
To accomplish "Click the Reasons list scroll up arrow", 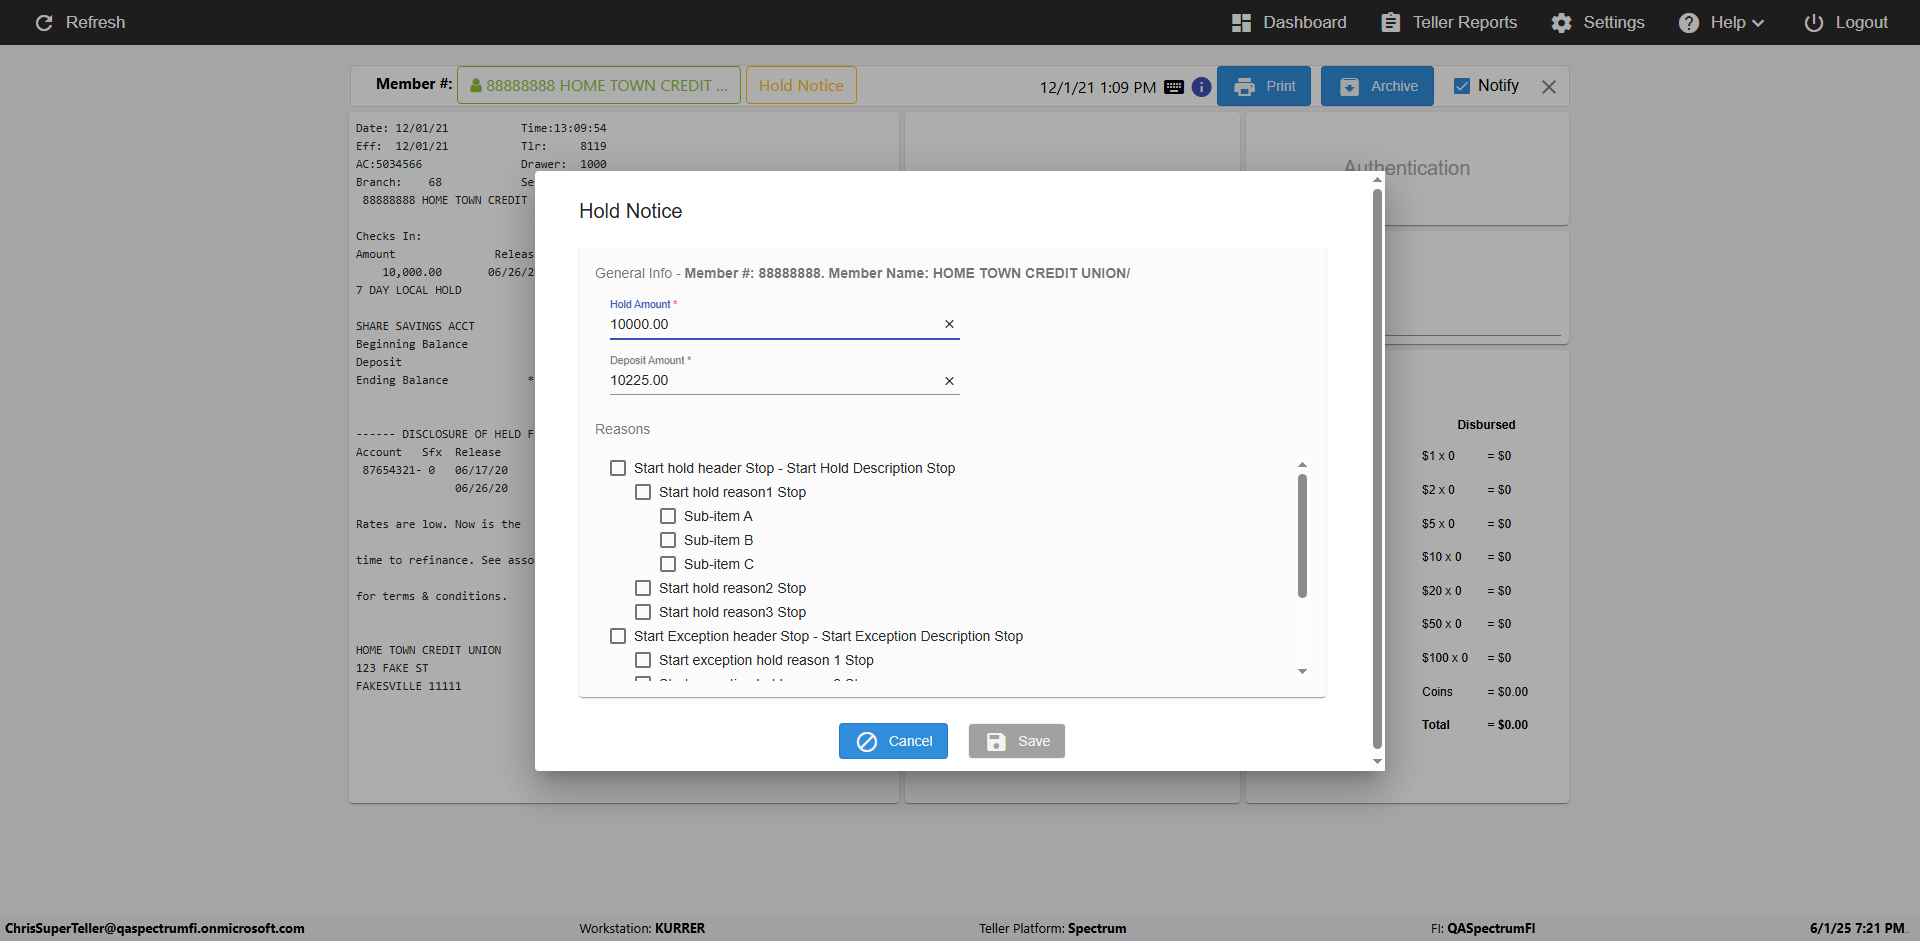I will tap(1302, 465).
